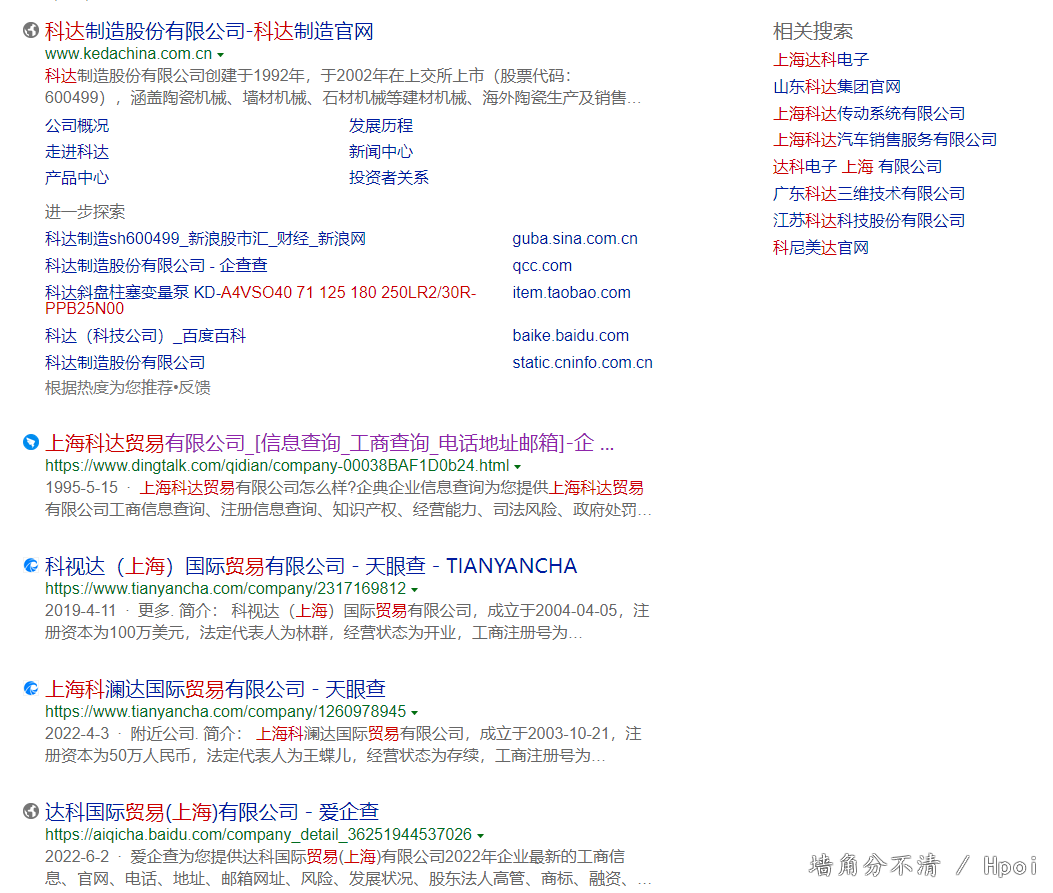Expand the arrow after tianyancha.com/company/2317169812
The height and width of the screenshot is (893, 1053).
coord(415,590)
